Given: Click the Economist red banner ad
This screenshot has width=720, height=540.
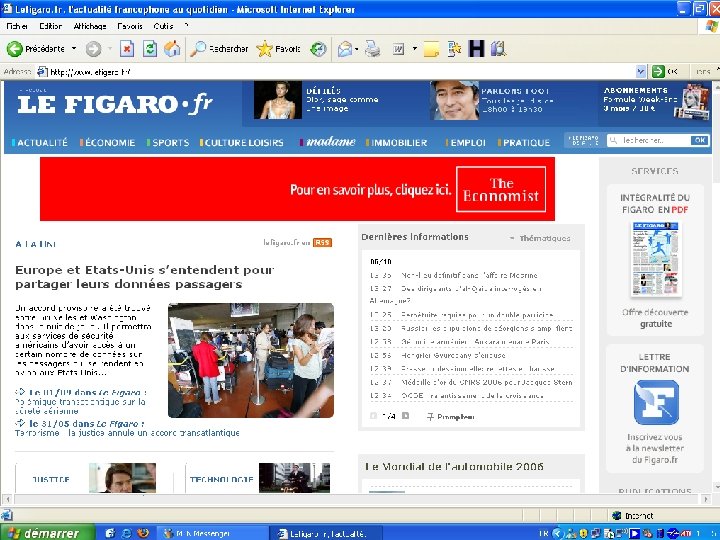Looking at the screenshot, I should (x=297, y=189).
